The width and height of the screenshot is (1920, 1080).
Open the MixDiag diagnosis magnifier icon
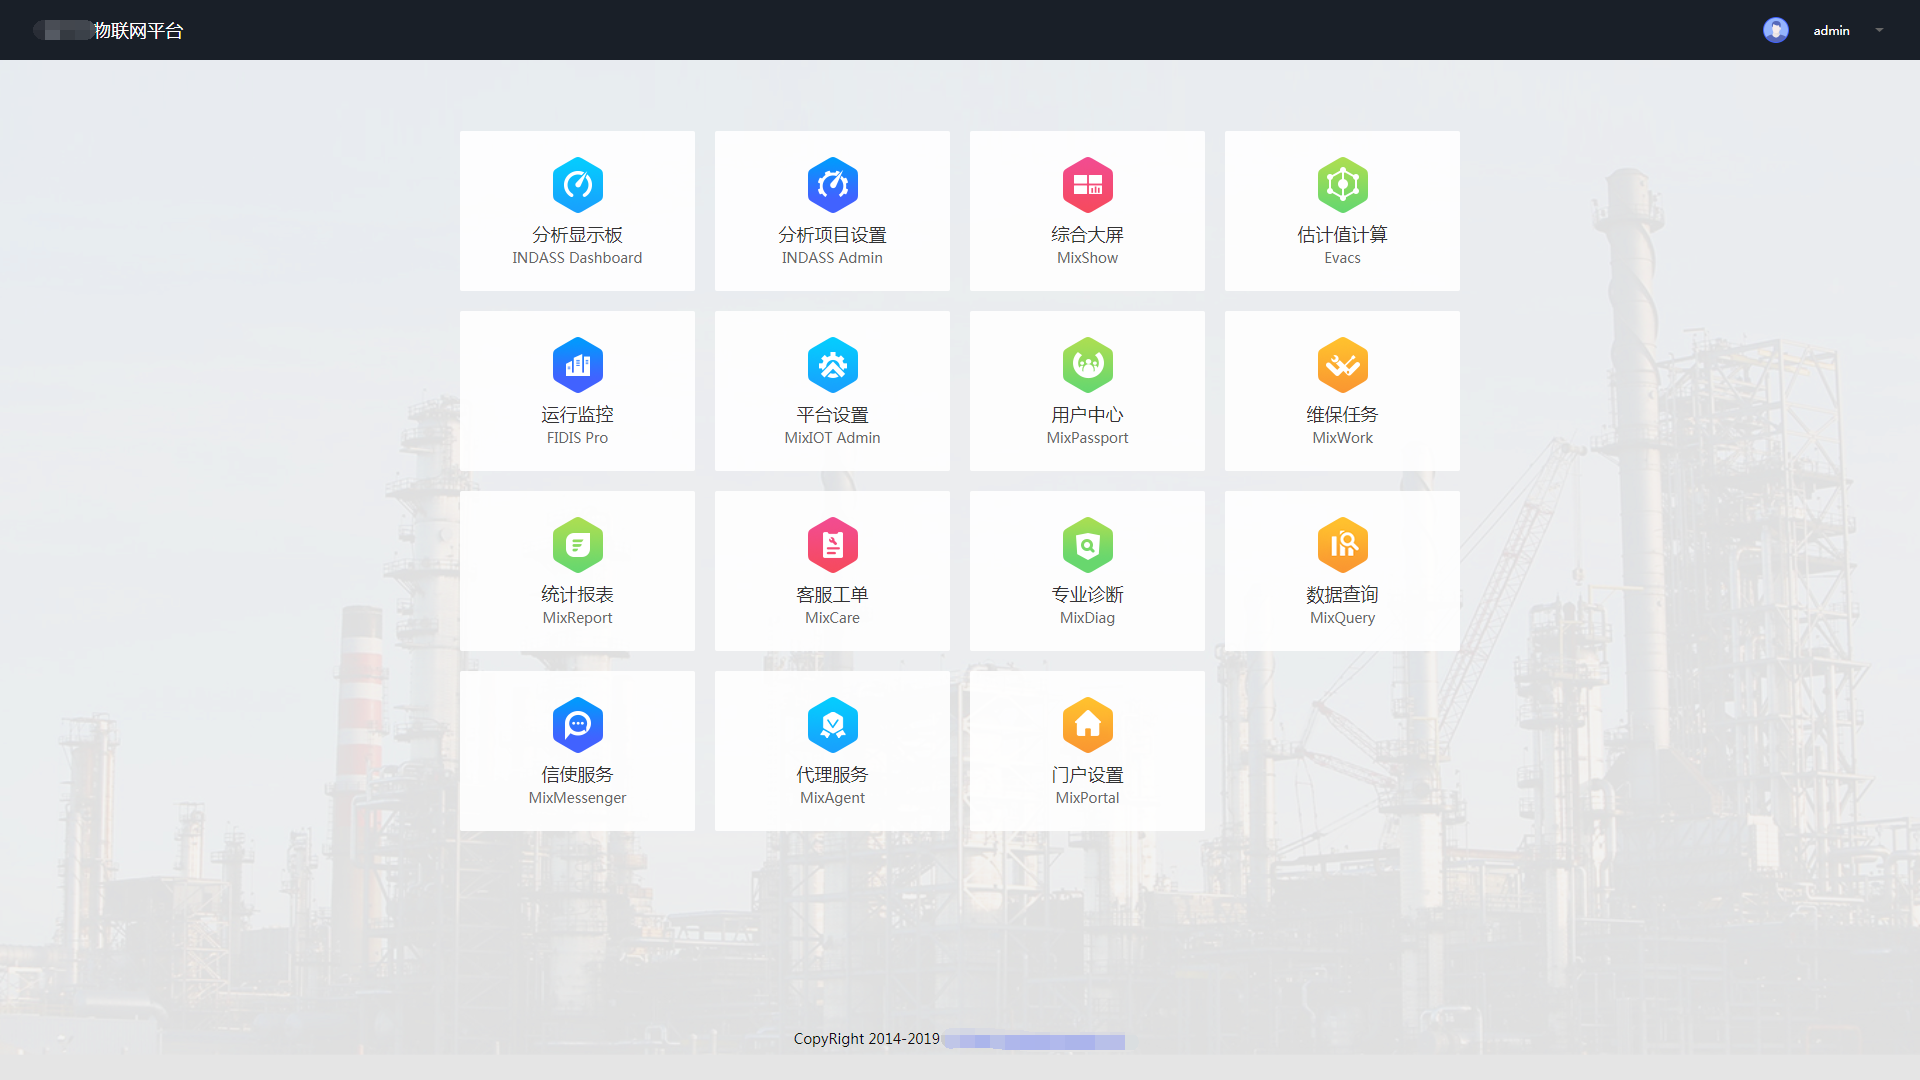(1087, 545)
